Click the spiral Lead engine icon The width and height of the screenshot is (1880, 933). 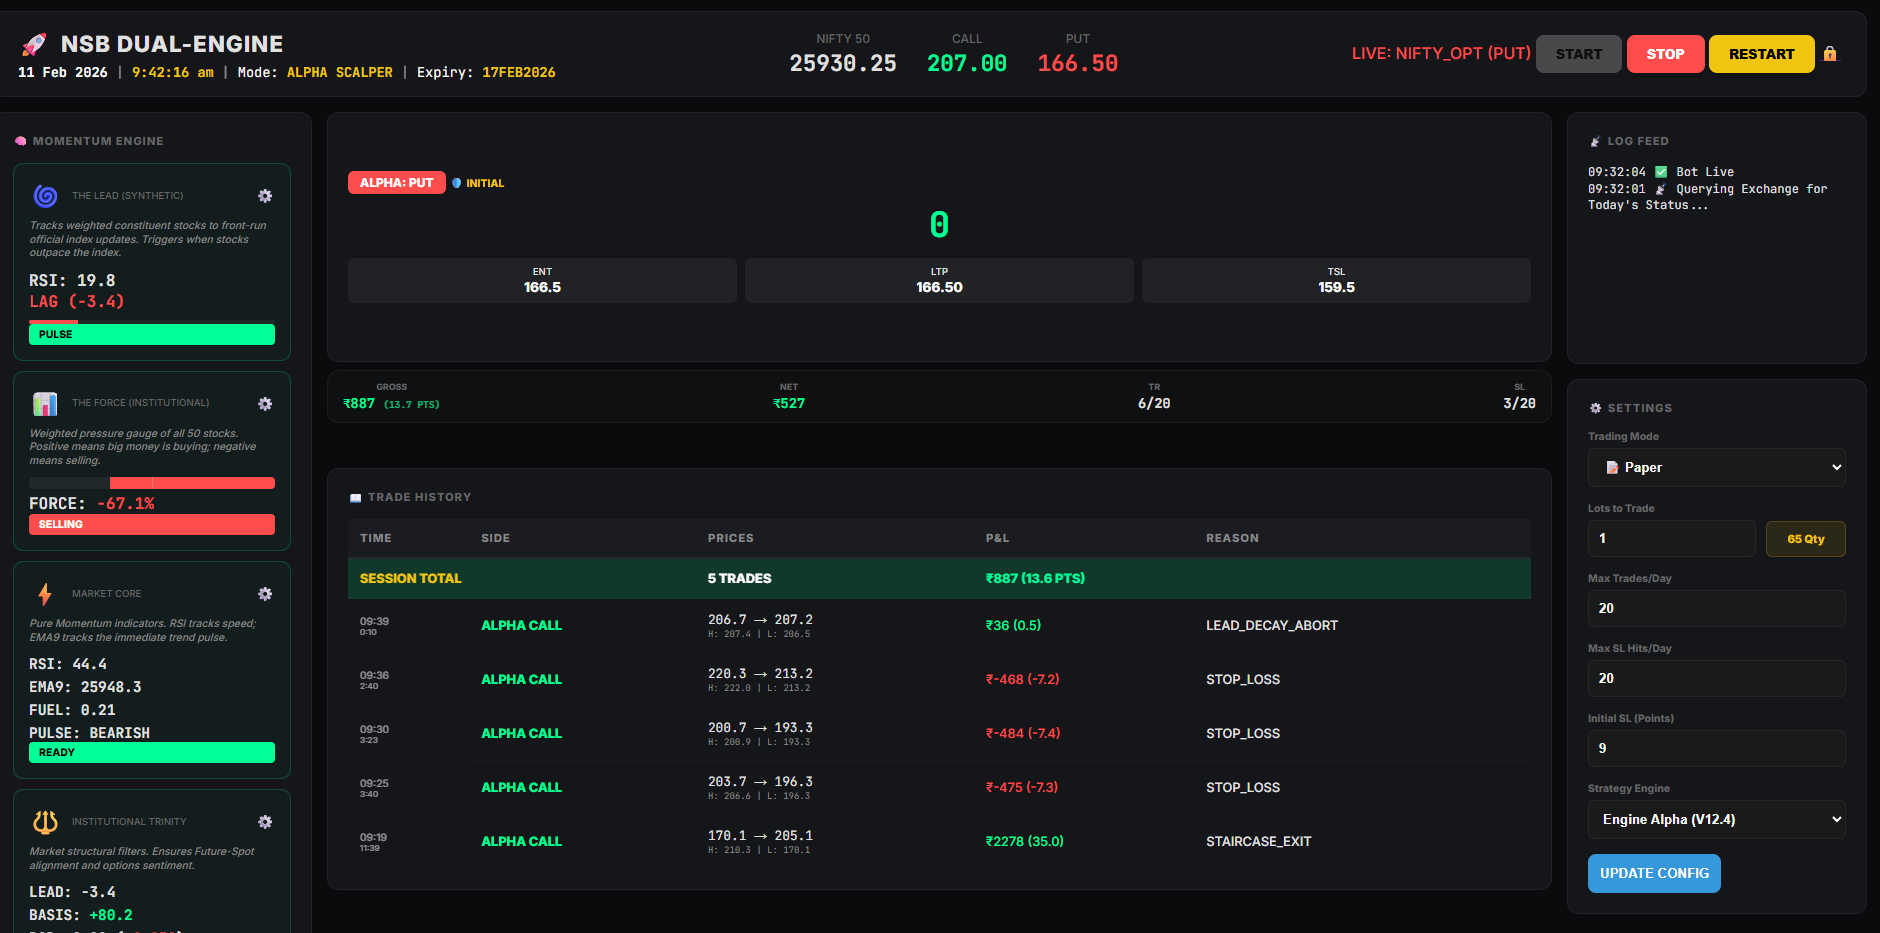45,196
